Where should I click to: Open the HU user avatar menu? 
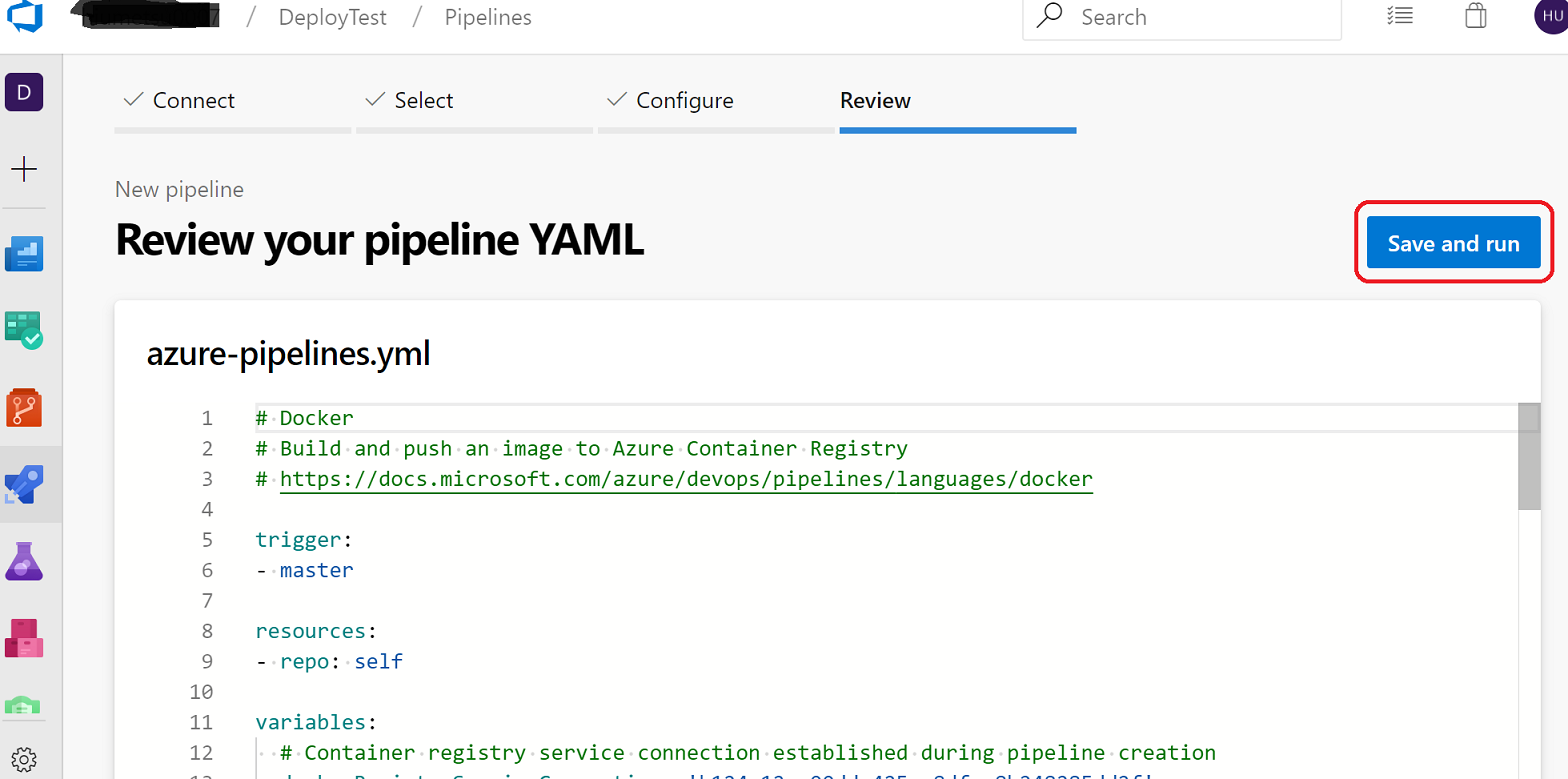1551,14
